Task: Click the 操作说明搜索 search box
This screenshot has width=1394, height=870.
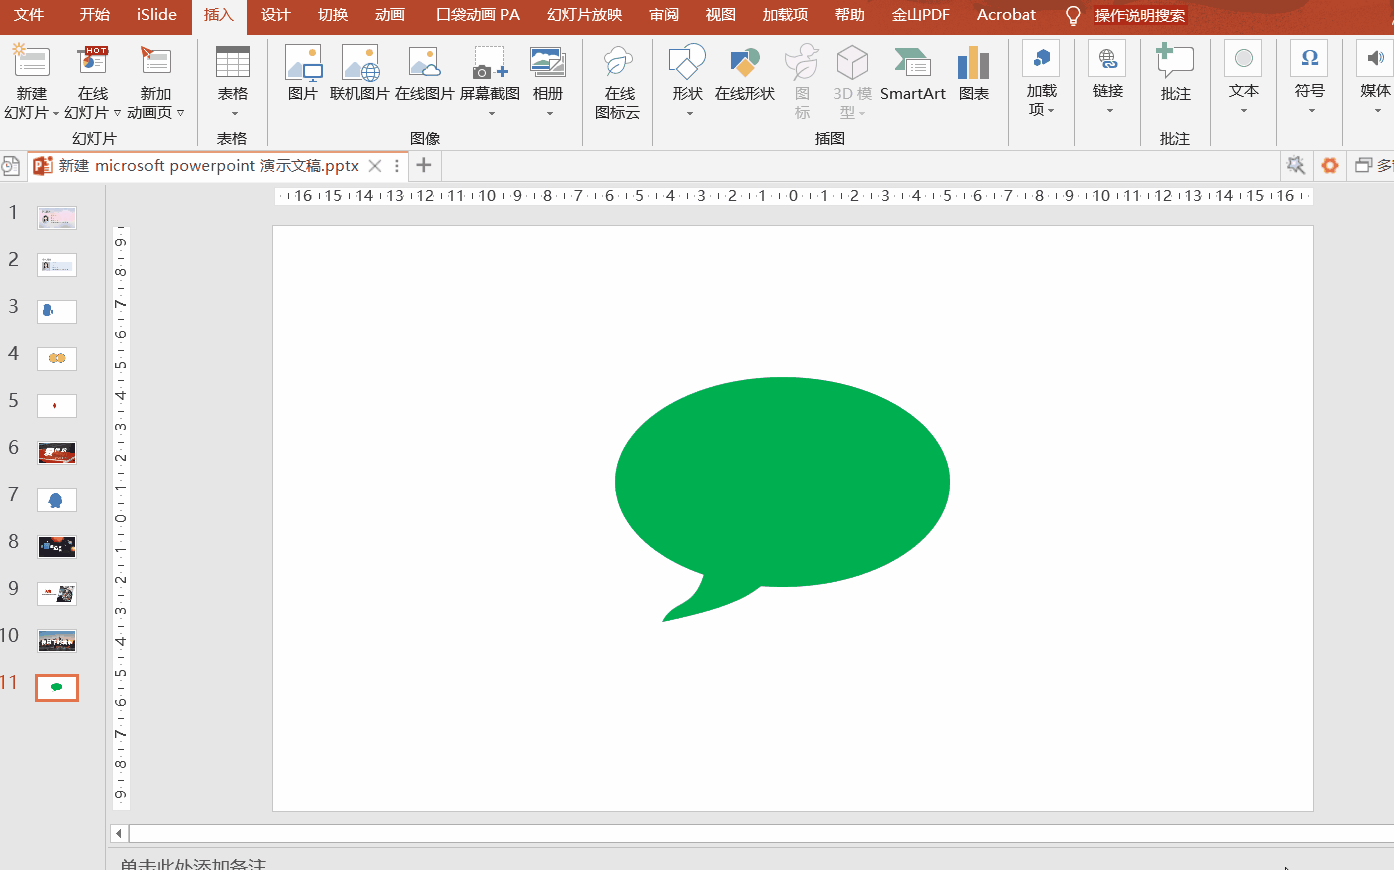Action: point(1140,16)
